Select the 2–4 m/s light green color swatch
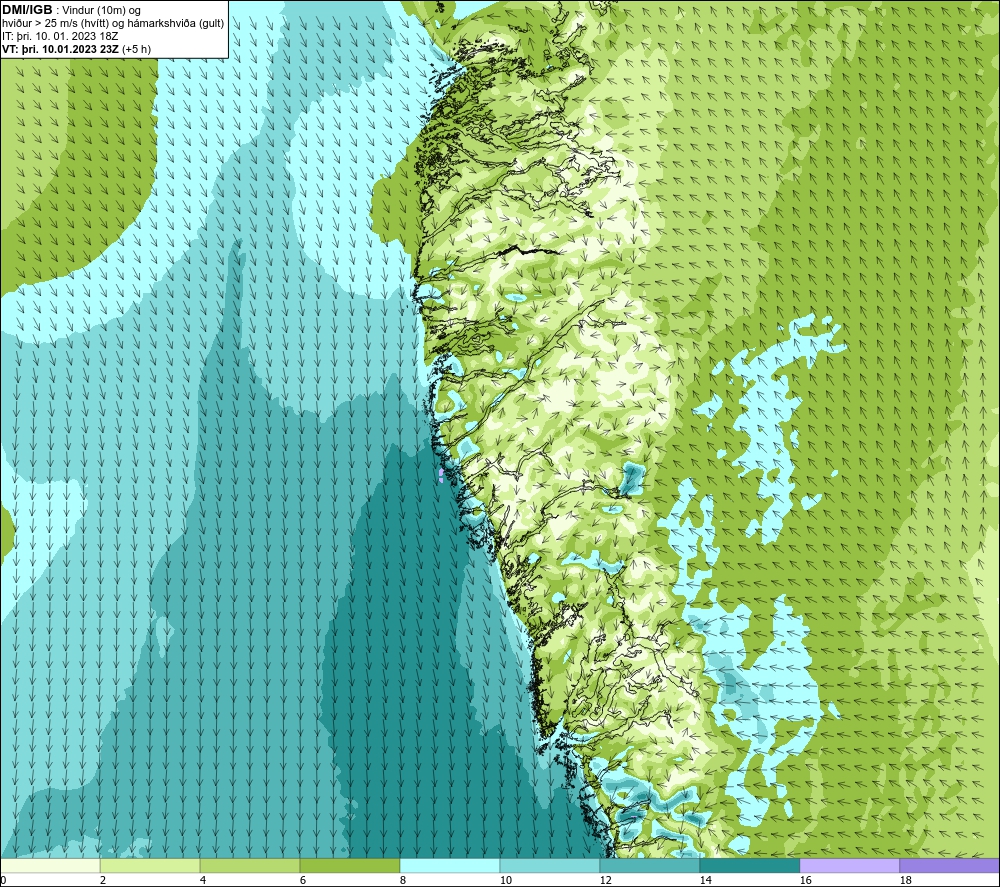The image size is (1000, 887). [x=150, y=865]
